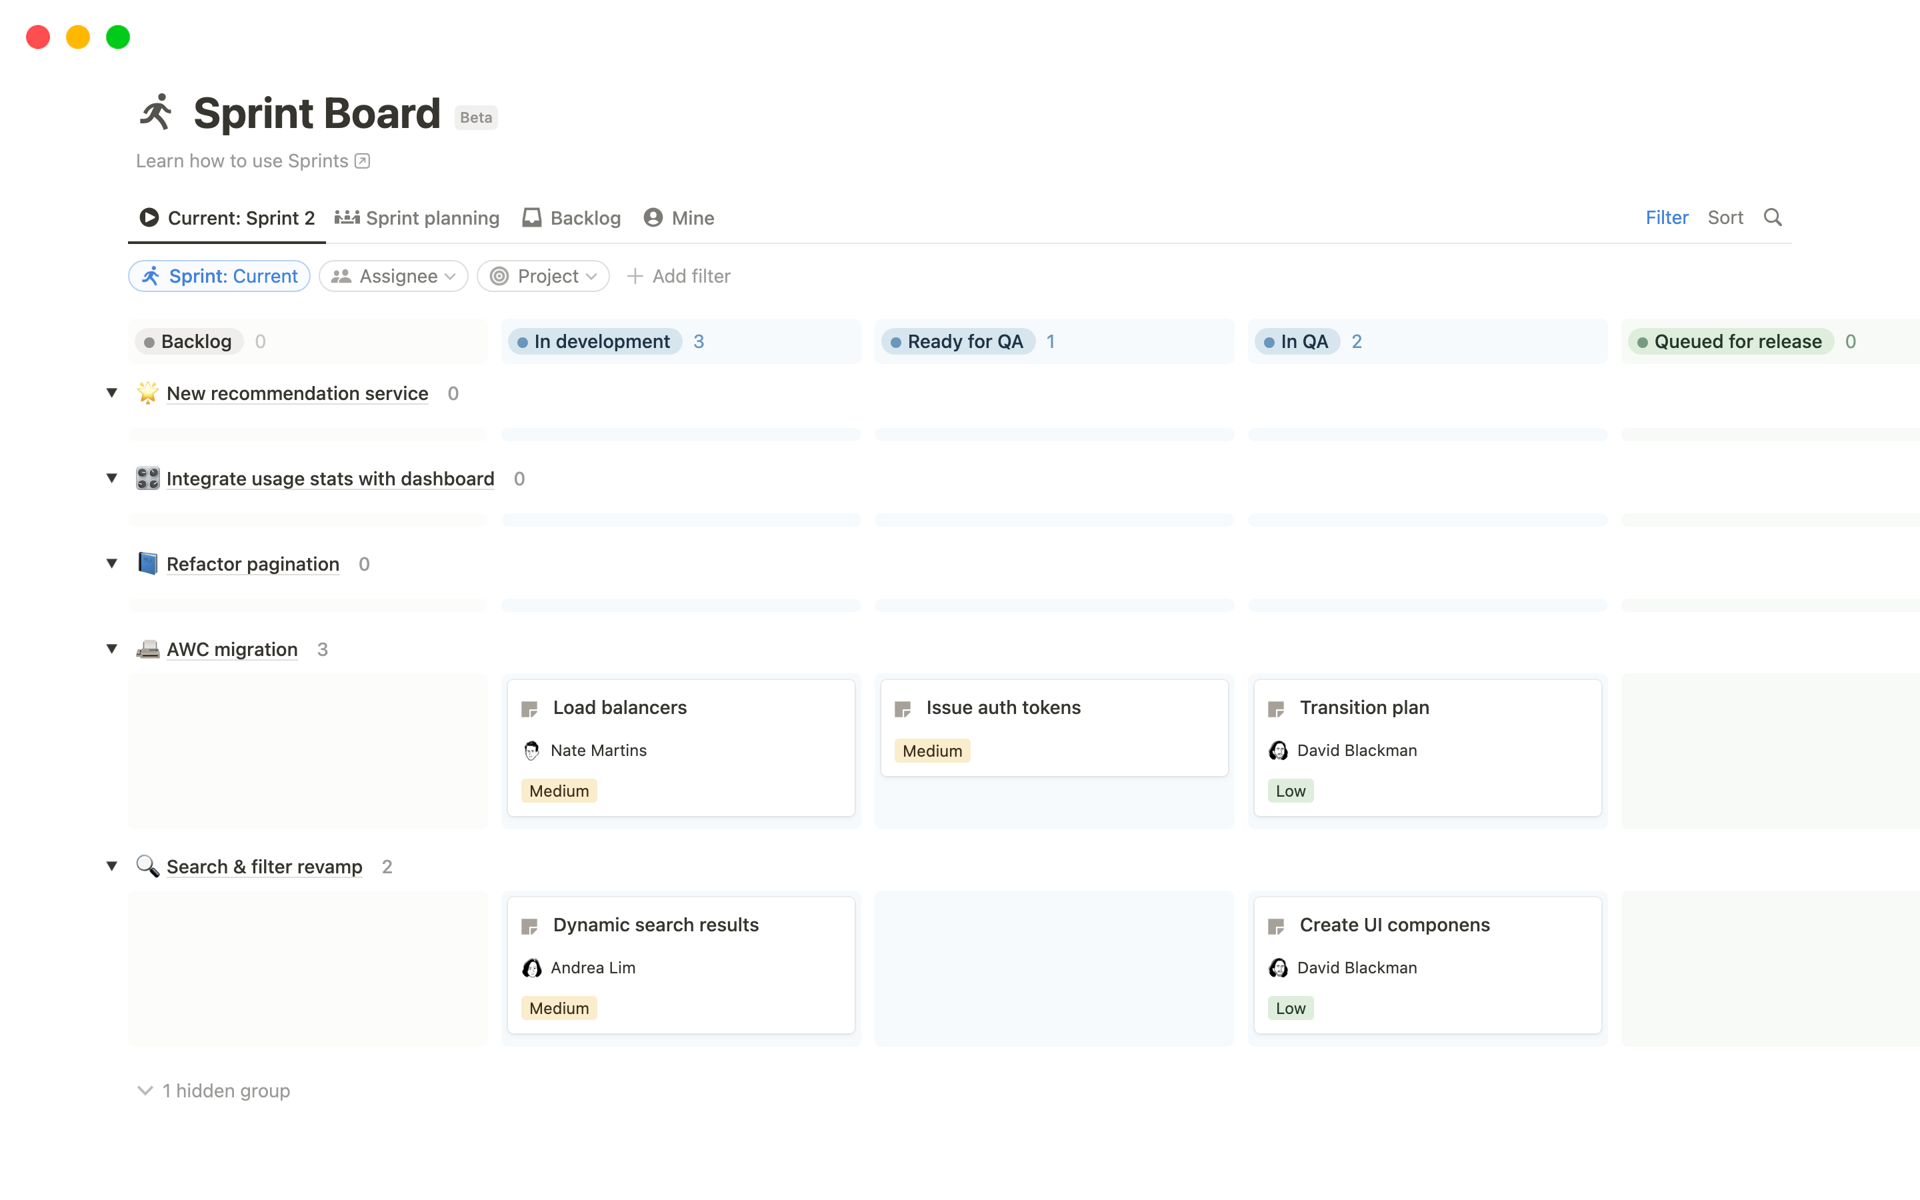Click the Add filter button
The height and width of the screenshot is (1200, 1920).
pos(679,276)
